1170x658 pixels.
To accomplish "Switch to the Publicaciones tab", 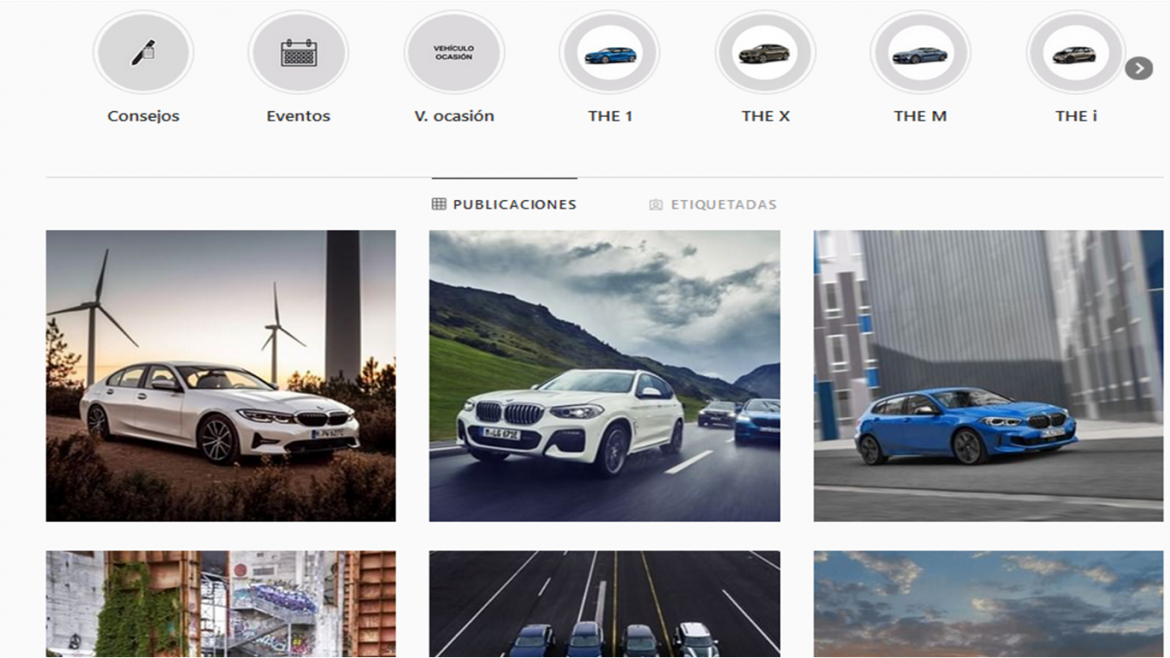I will [x=504, y=204].
